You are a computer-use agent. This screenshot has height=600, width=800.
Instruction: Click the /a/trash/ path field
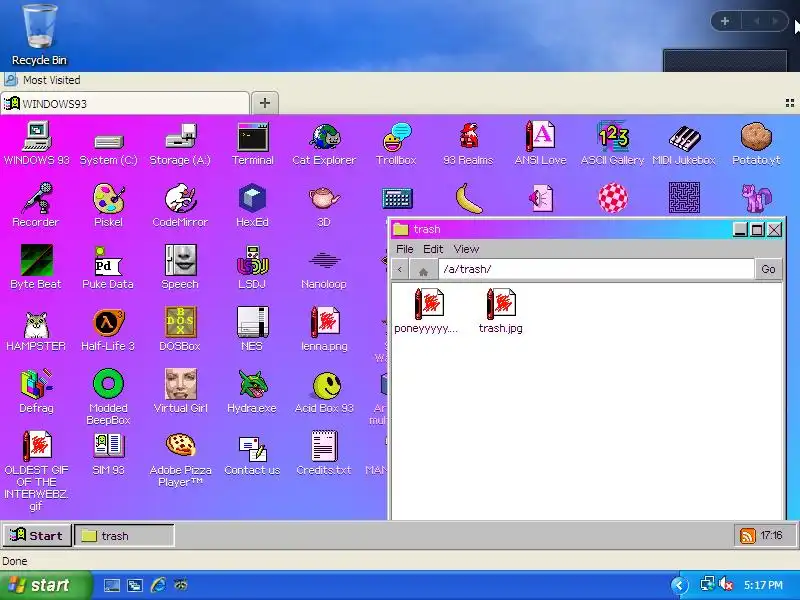coord(596,269)
